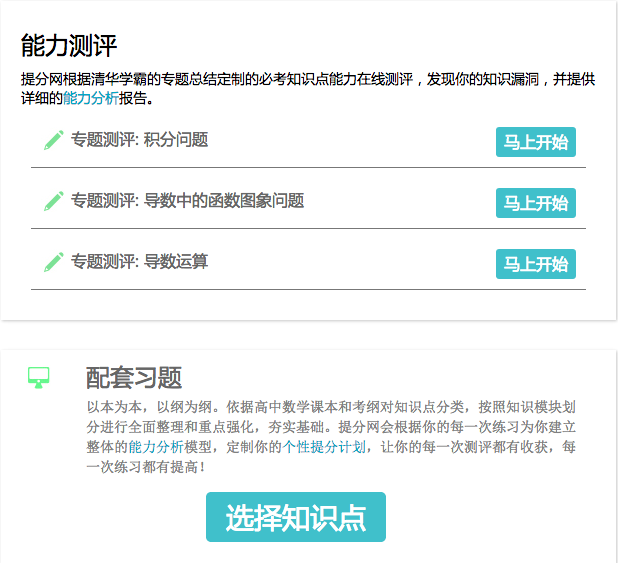Click the large 选择知识点 button
This screenshot has height=563, width=618.
(296, 518)
